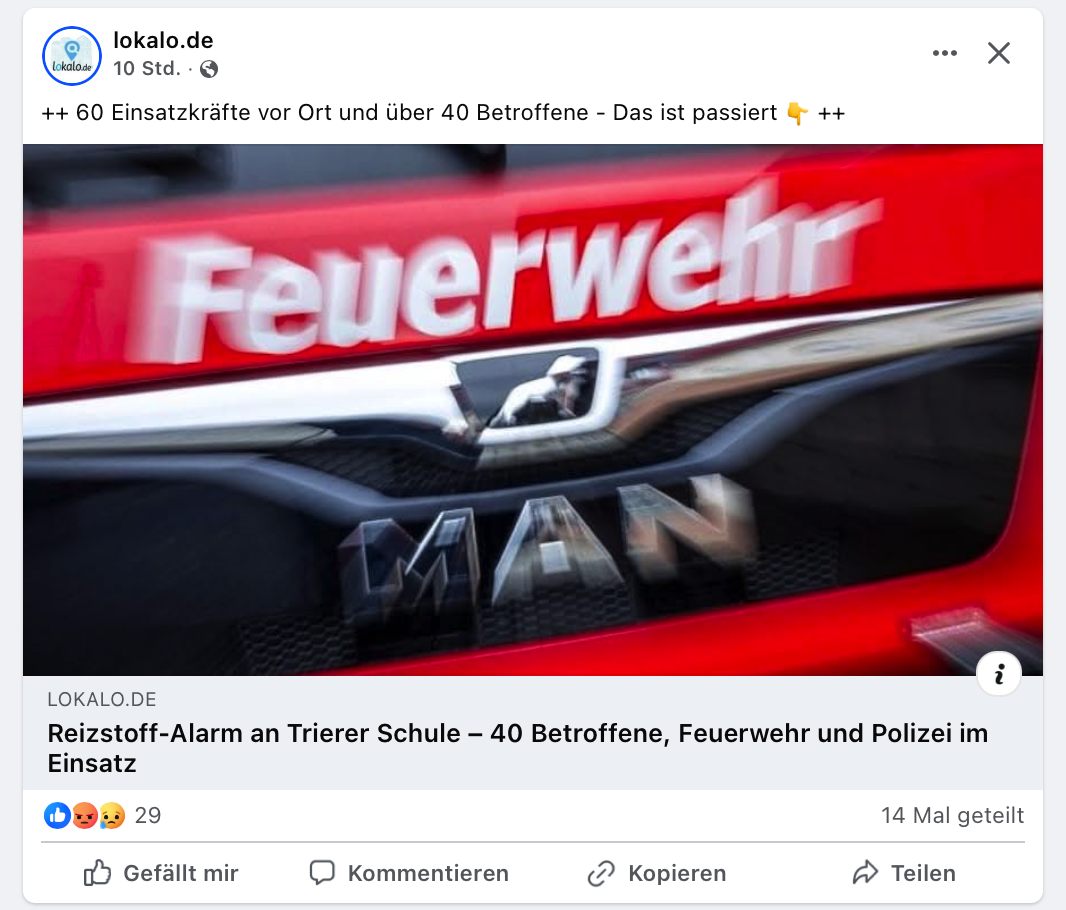Click the link info 'i' icon
The image size is (1066, 910).
coord(999,674)
